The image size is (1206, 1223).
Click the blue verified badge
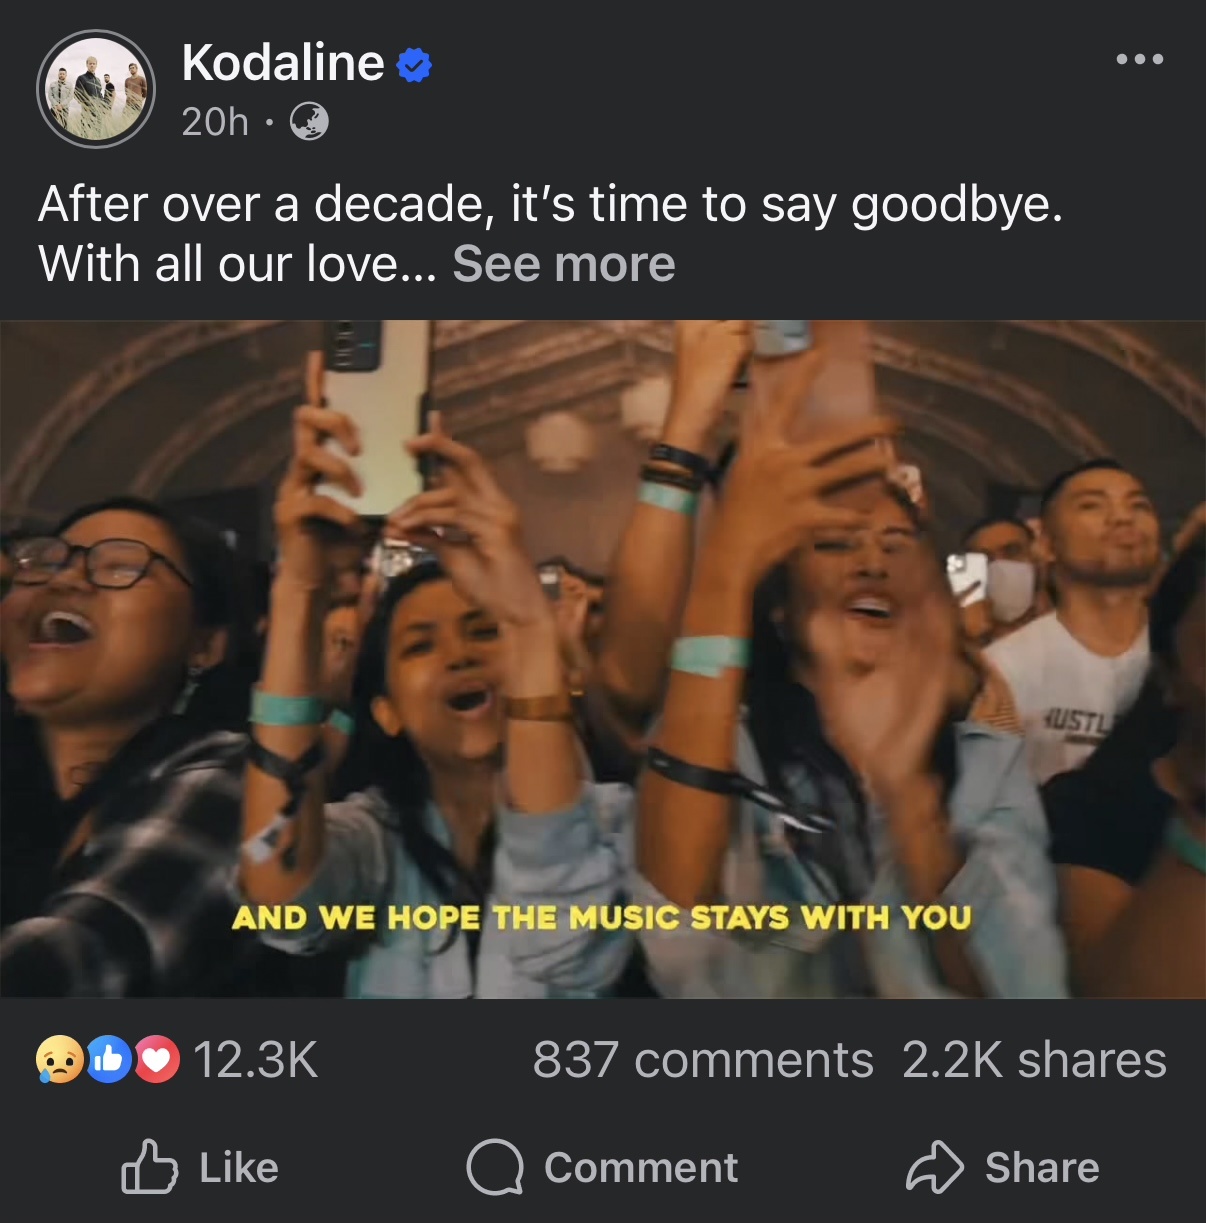(x=414, y=65)
